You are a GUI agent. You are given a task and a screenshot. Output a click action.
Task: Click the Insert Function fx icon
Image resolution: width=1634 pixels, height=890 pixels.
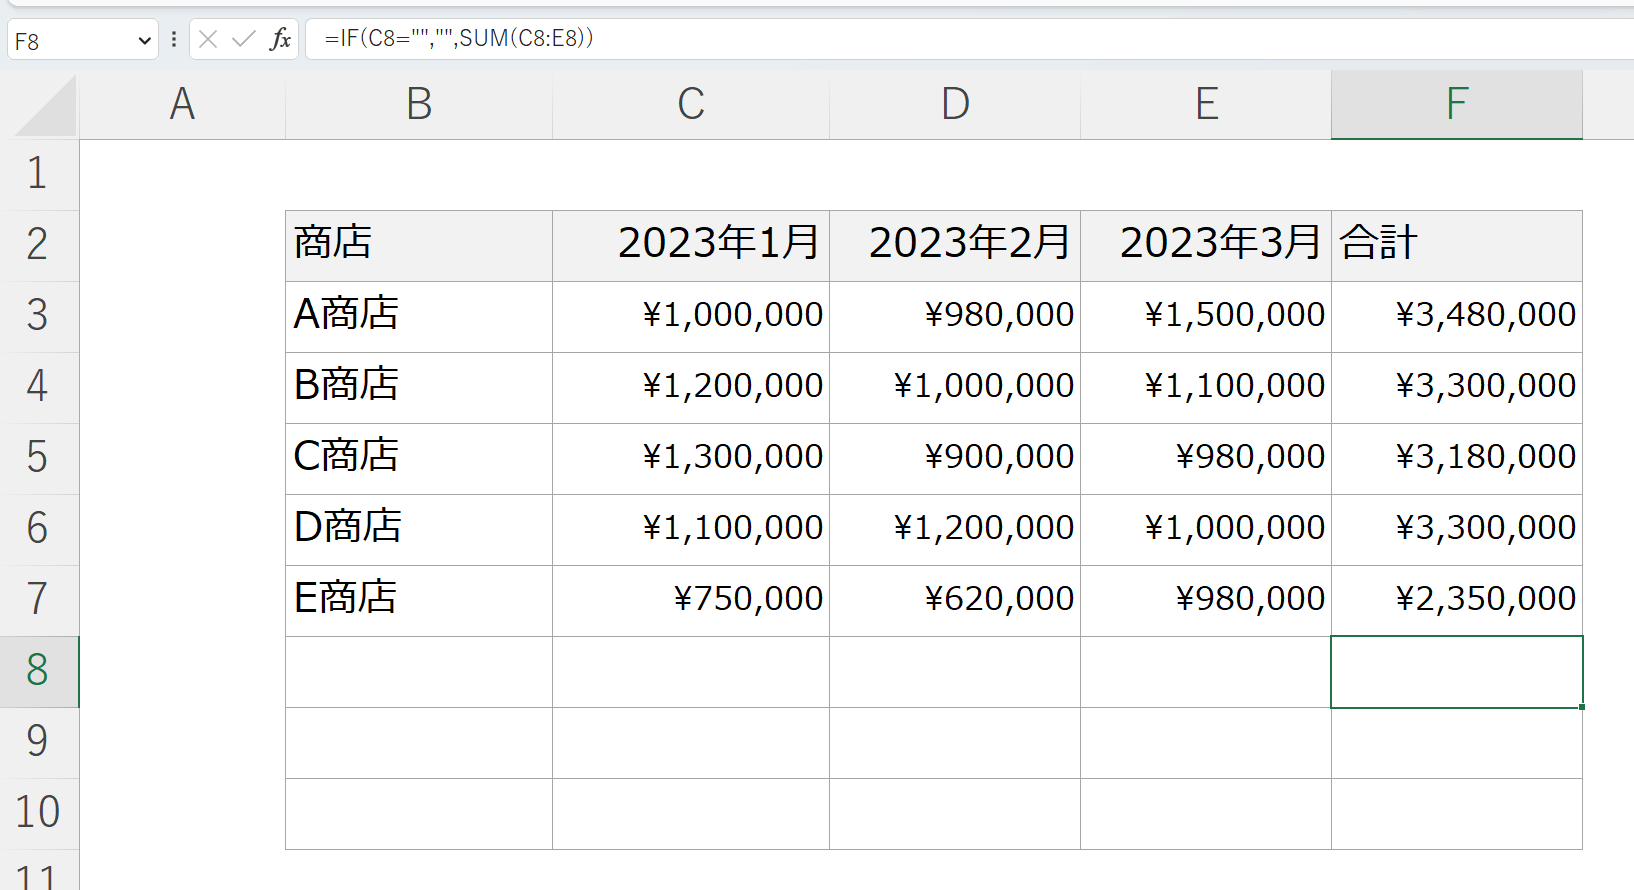click(280, 40)
